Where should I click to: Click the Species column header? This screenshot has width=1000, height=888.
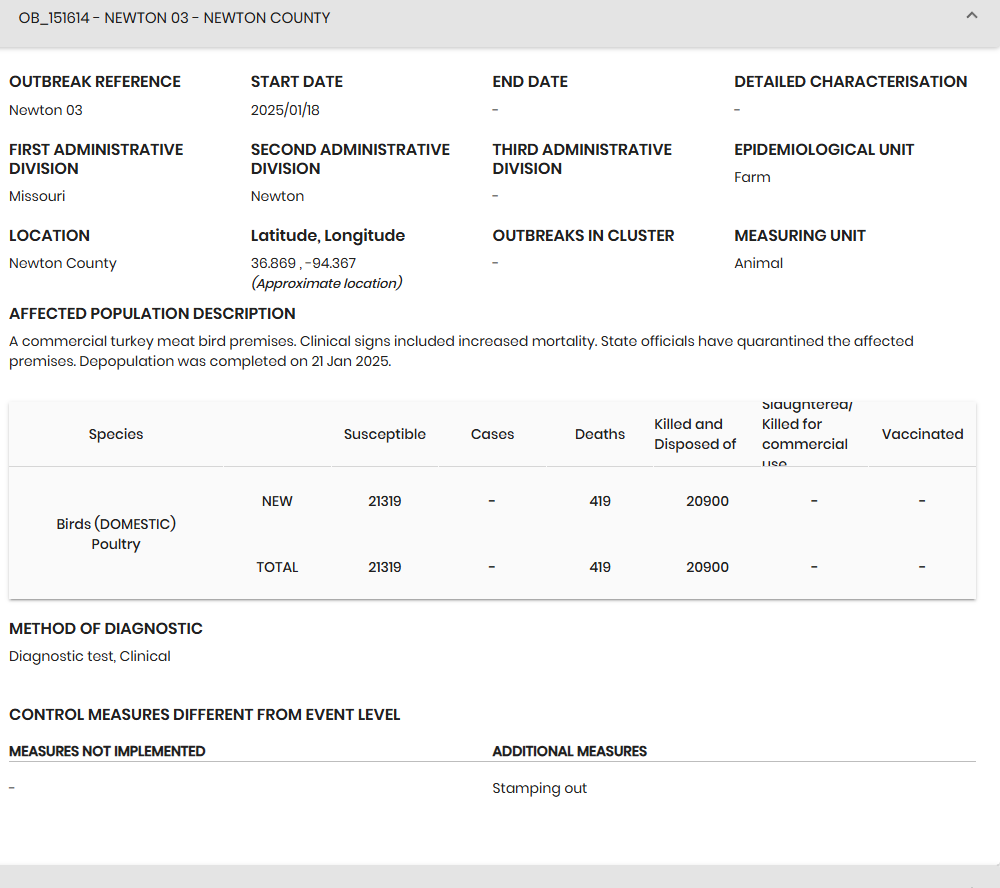pos(116,434)
